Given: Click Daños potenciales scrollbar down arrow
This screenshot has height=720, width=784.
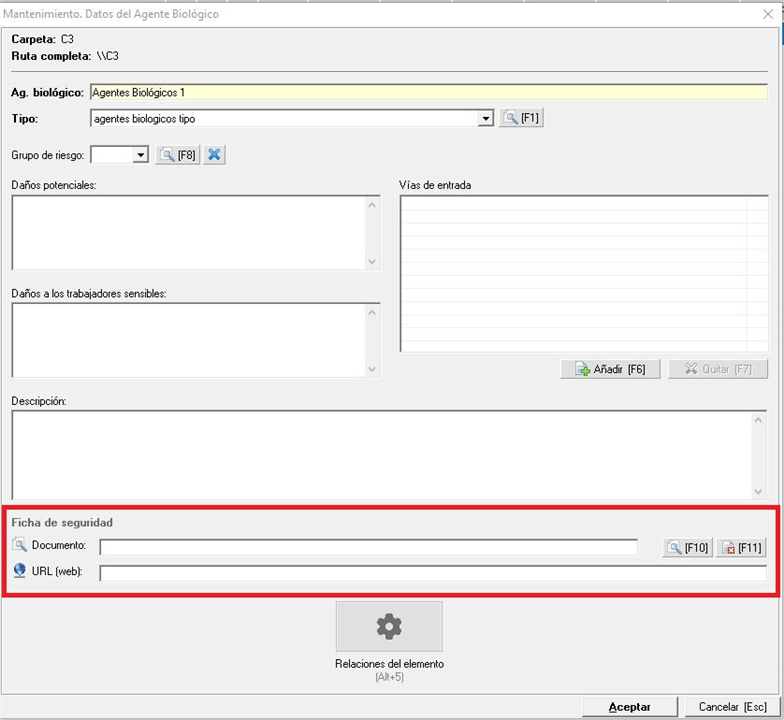Looking at the screenshot, I should pos(372,262).
